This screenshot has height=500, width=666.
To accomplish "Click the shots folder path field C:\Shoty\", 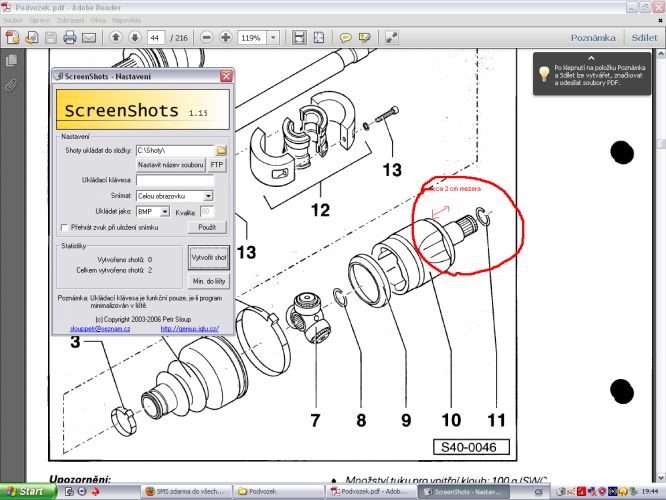I will point(175,150).
